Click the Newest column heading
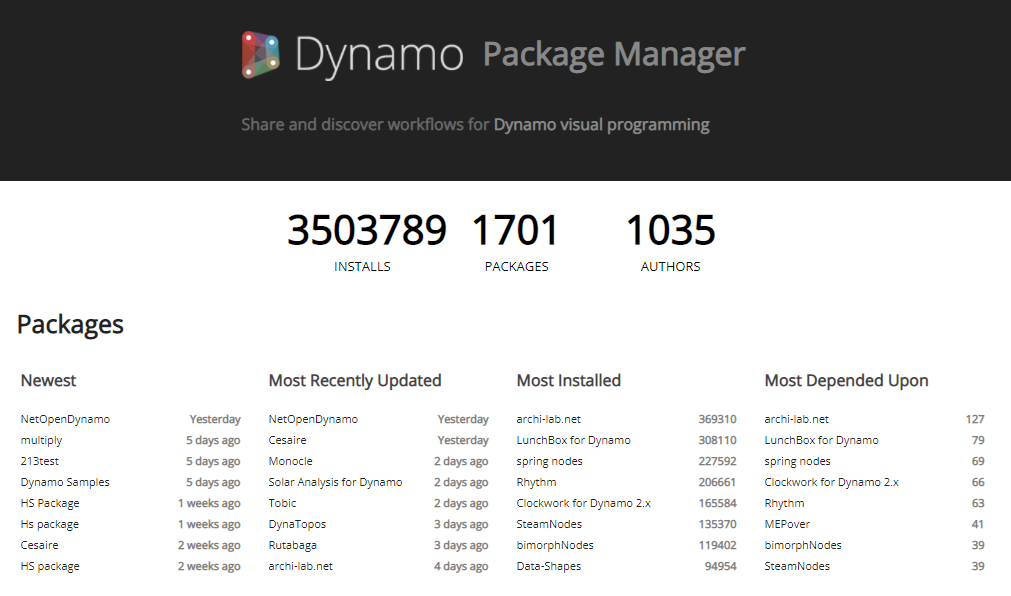The image size is (1011, 596). pyautogui.click(x=48, y=381)
